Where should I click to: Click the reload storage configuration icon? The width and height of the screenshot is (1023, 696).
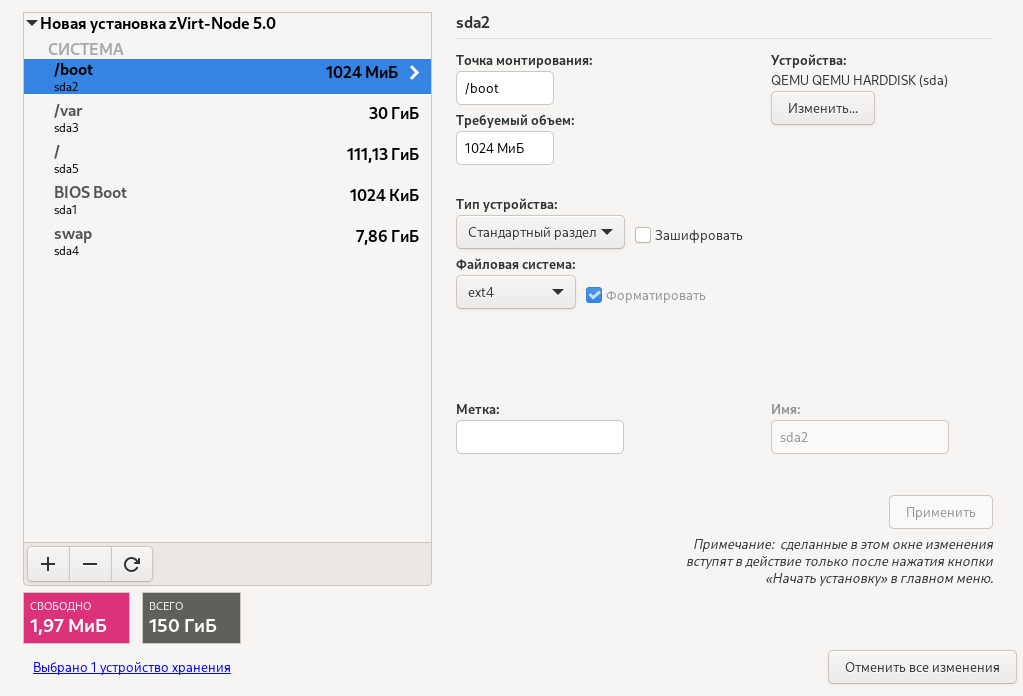tap(132, 564)
